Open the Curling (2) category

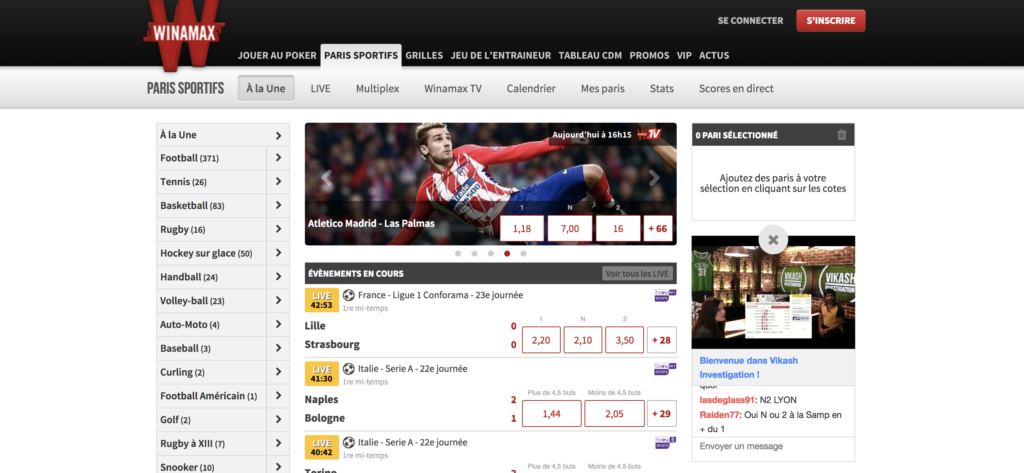(x=212, y=372)
